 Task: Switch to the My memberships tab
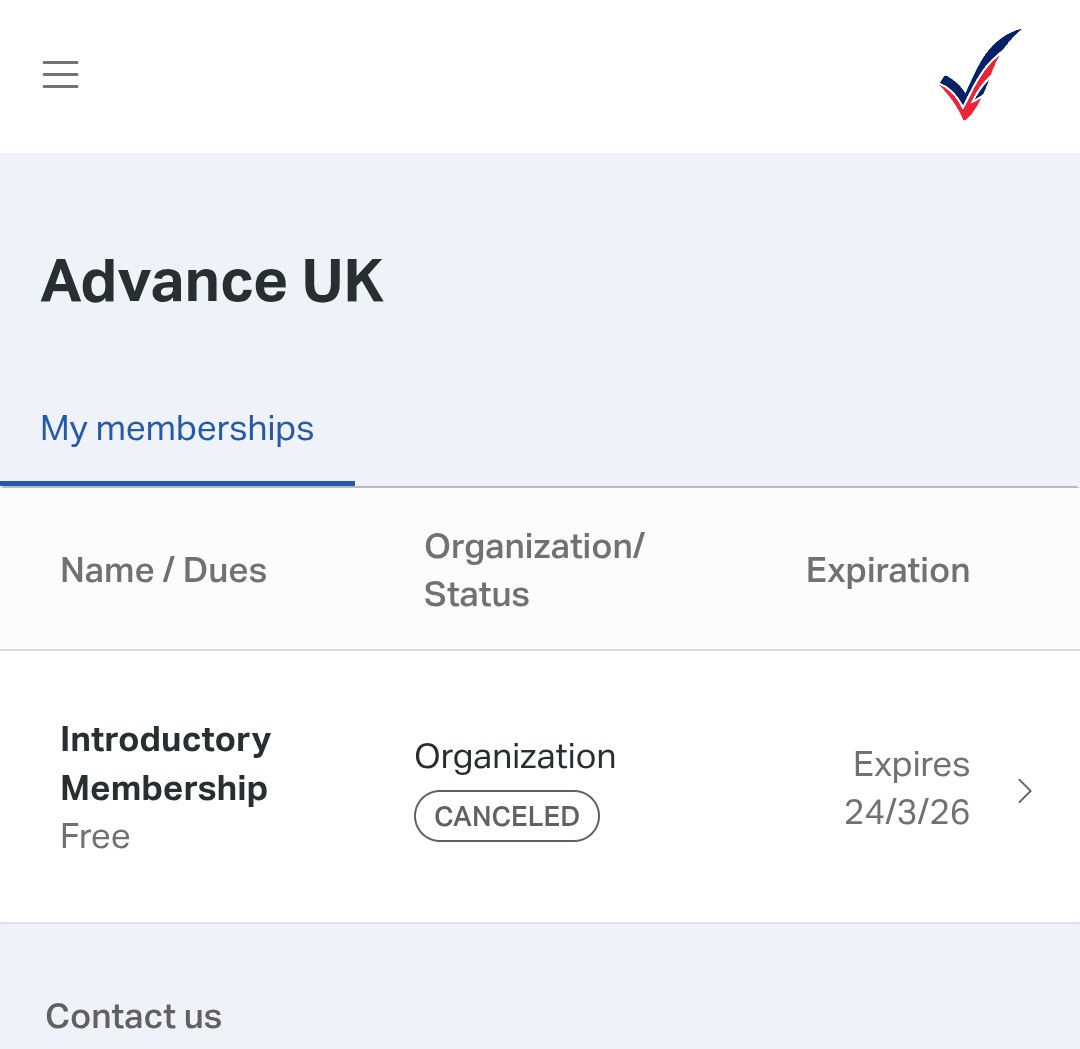[177, 429]
